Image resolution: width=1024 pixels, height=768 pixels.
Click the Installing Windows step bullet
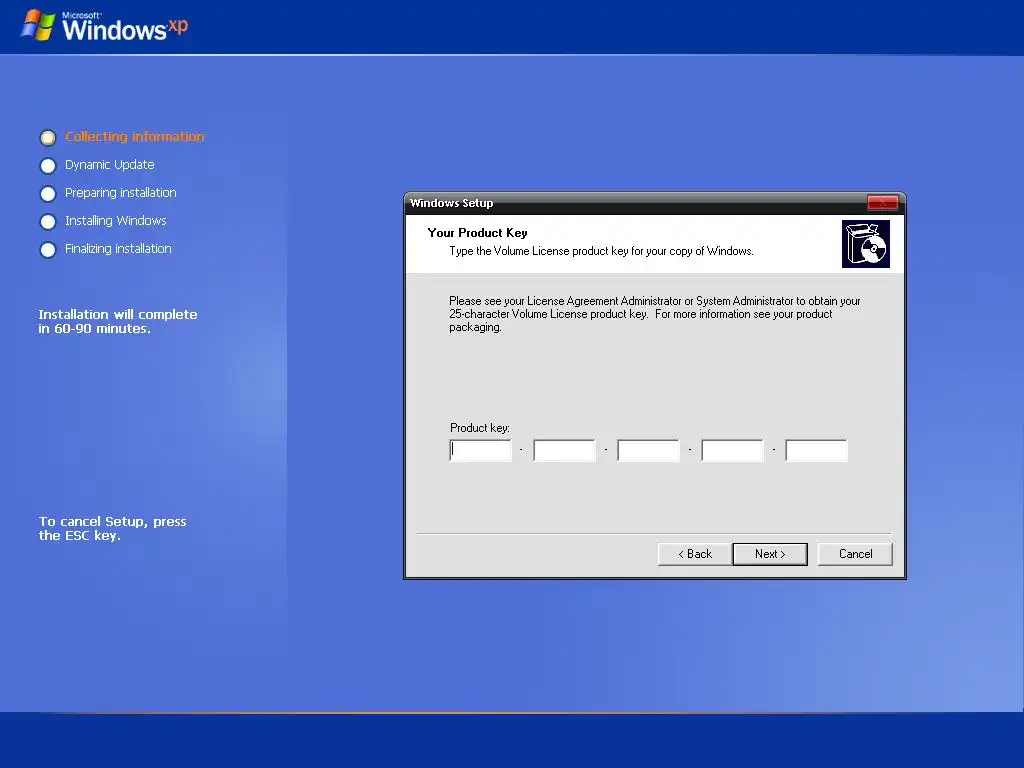(48, 222)
